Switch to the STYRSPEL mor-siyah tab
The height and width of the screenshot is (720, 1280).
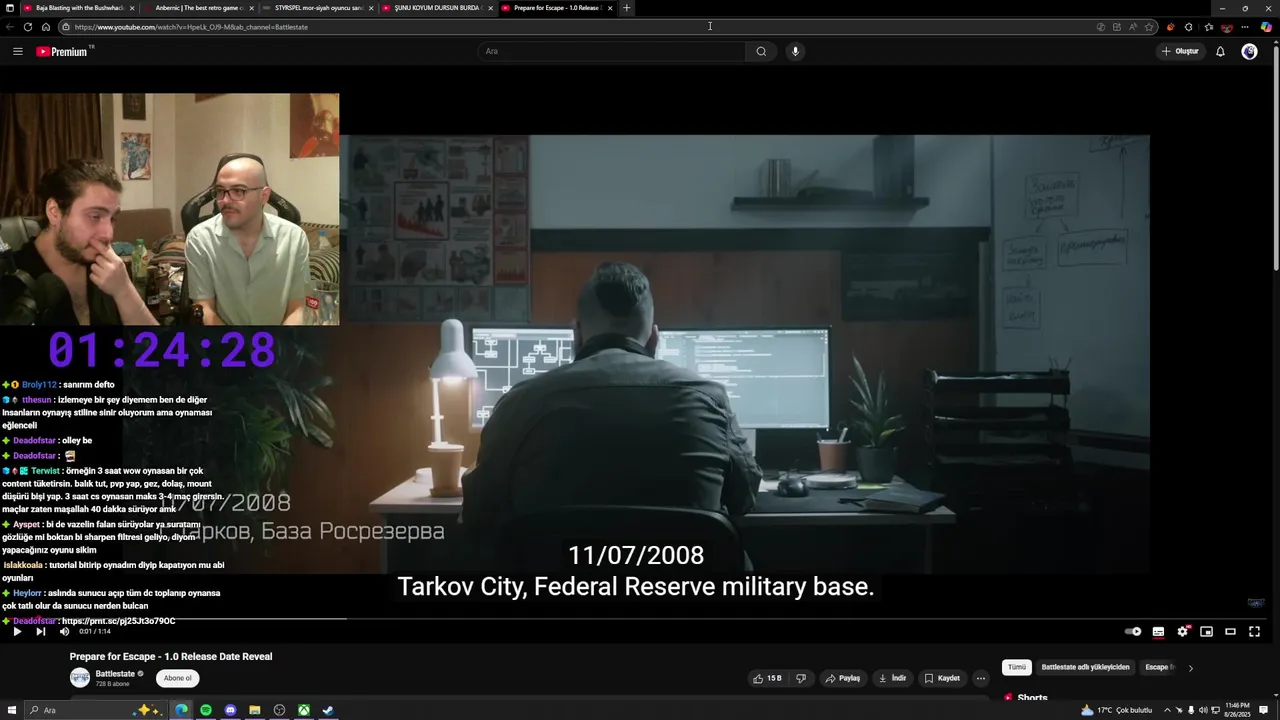(x=318, y=8)
